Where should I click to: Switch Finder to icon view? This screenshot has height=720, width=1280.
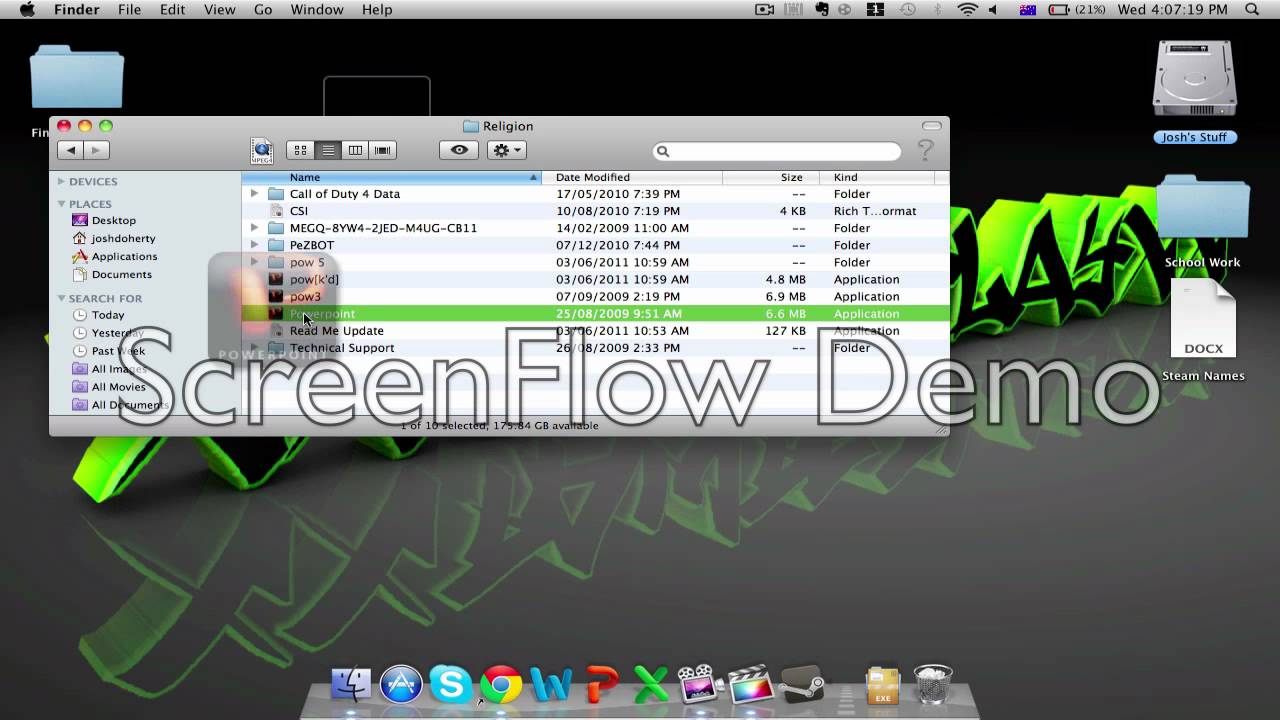pos(300,150)
